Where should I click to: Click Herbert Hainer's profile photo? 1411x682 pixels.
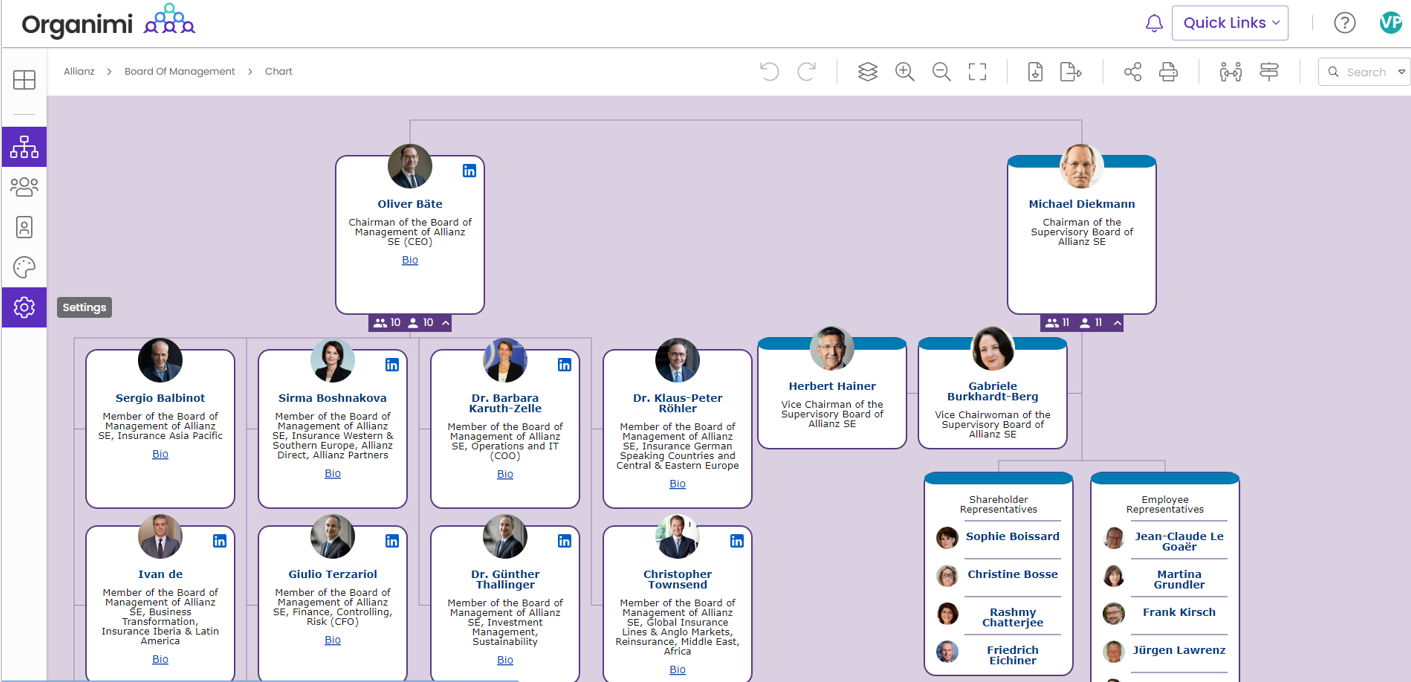pos(832,349)
